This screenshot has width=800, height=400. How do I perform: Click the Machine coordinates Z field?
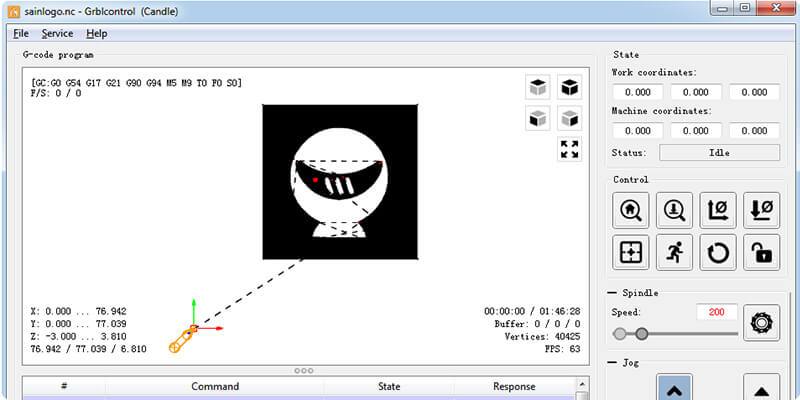755,131
